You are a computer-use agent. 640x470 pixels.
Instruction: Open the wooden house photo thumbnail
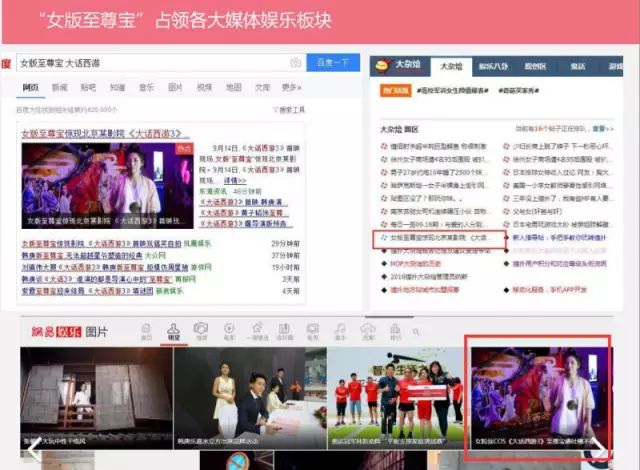tap(96, 398)
